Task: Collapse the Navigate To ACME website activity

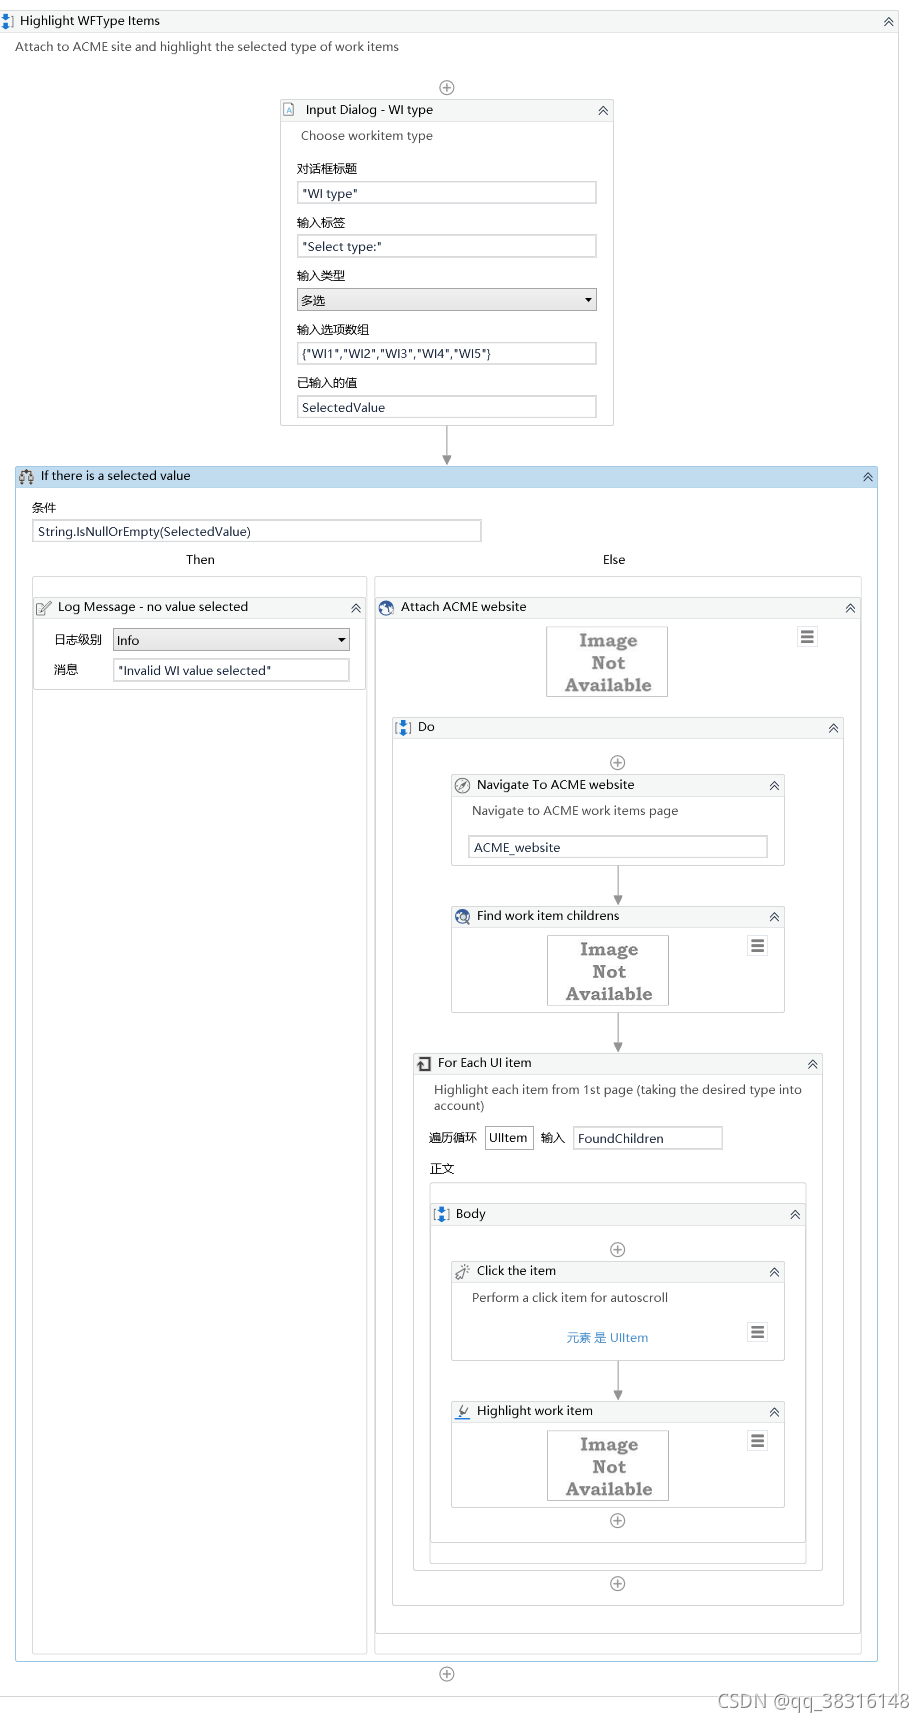Action: (774, 786)
